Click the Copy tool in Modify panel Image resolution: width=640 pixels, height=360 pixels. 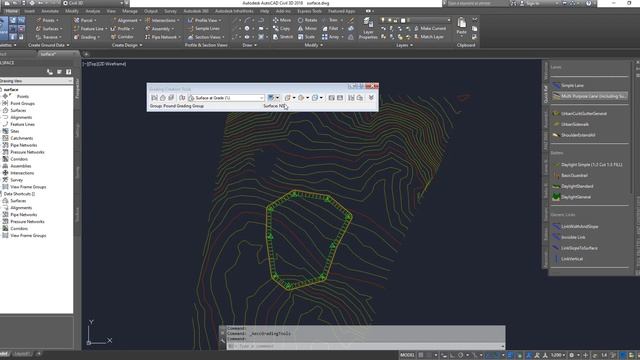pos(281,29)
